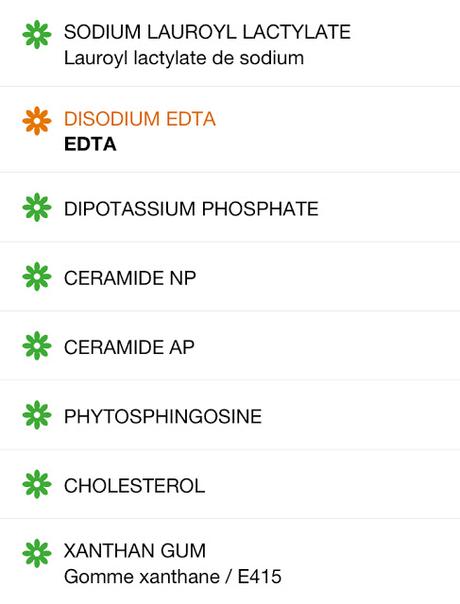Open XANTHAN GUM ingredient title
Screen dimensions: 460x604
coord(135,550)
